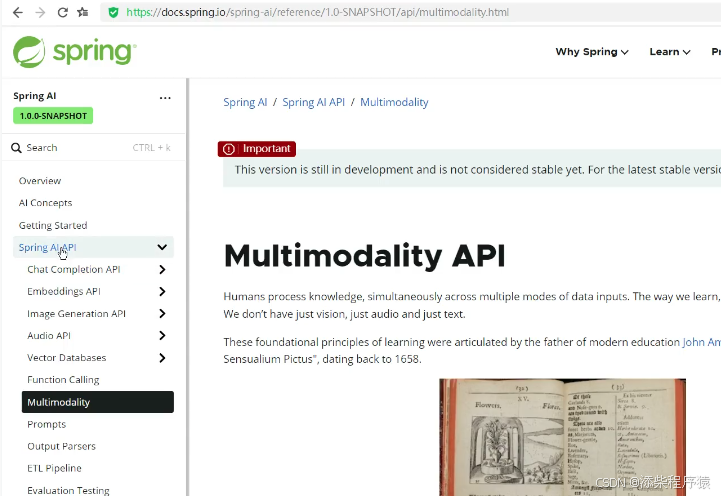The image size is (721, 496).
Task: Select the highlighted Multimodality sidebar item
Action: (98, 402)
